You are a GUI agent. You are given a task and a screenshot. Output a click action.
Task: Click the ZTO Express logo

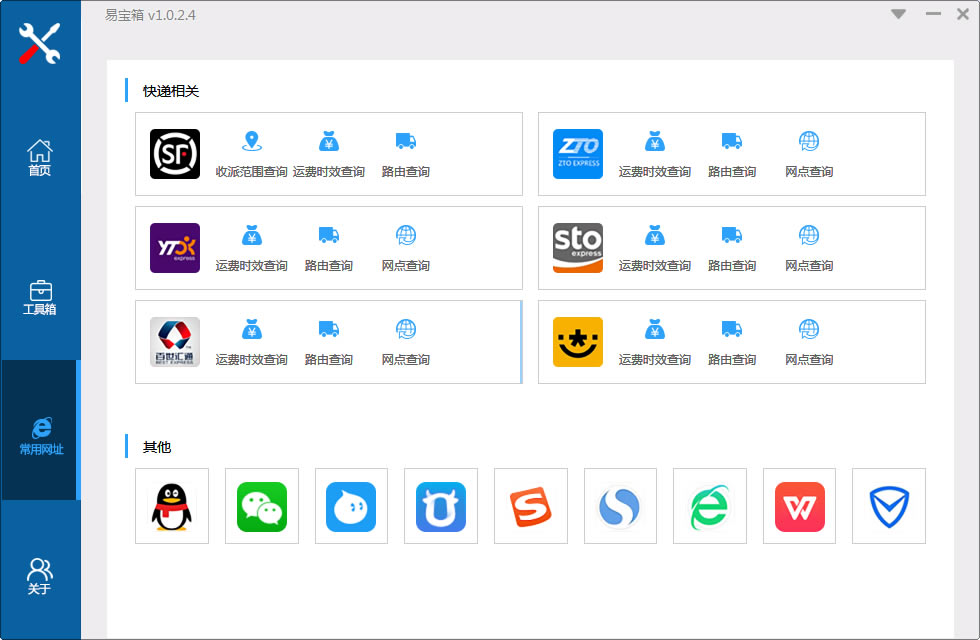tap(578, 154)
